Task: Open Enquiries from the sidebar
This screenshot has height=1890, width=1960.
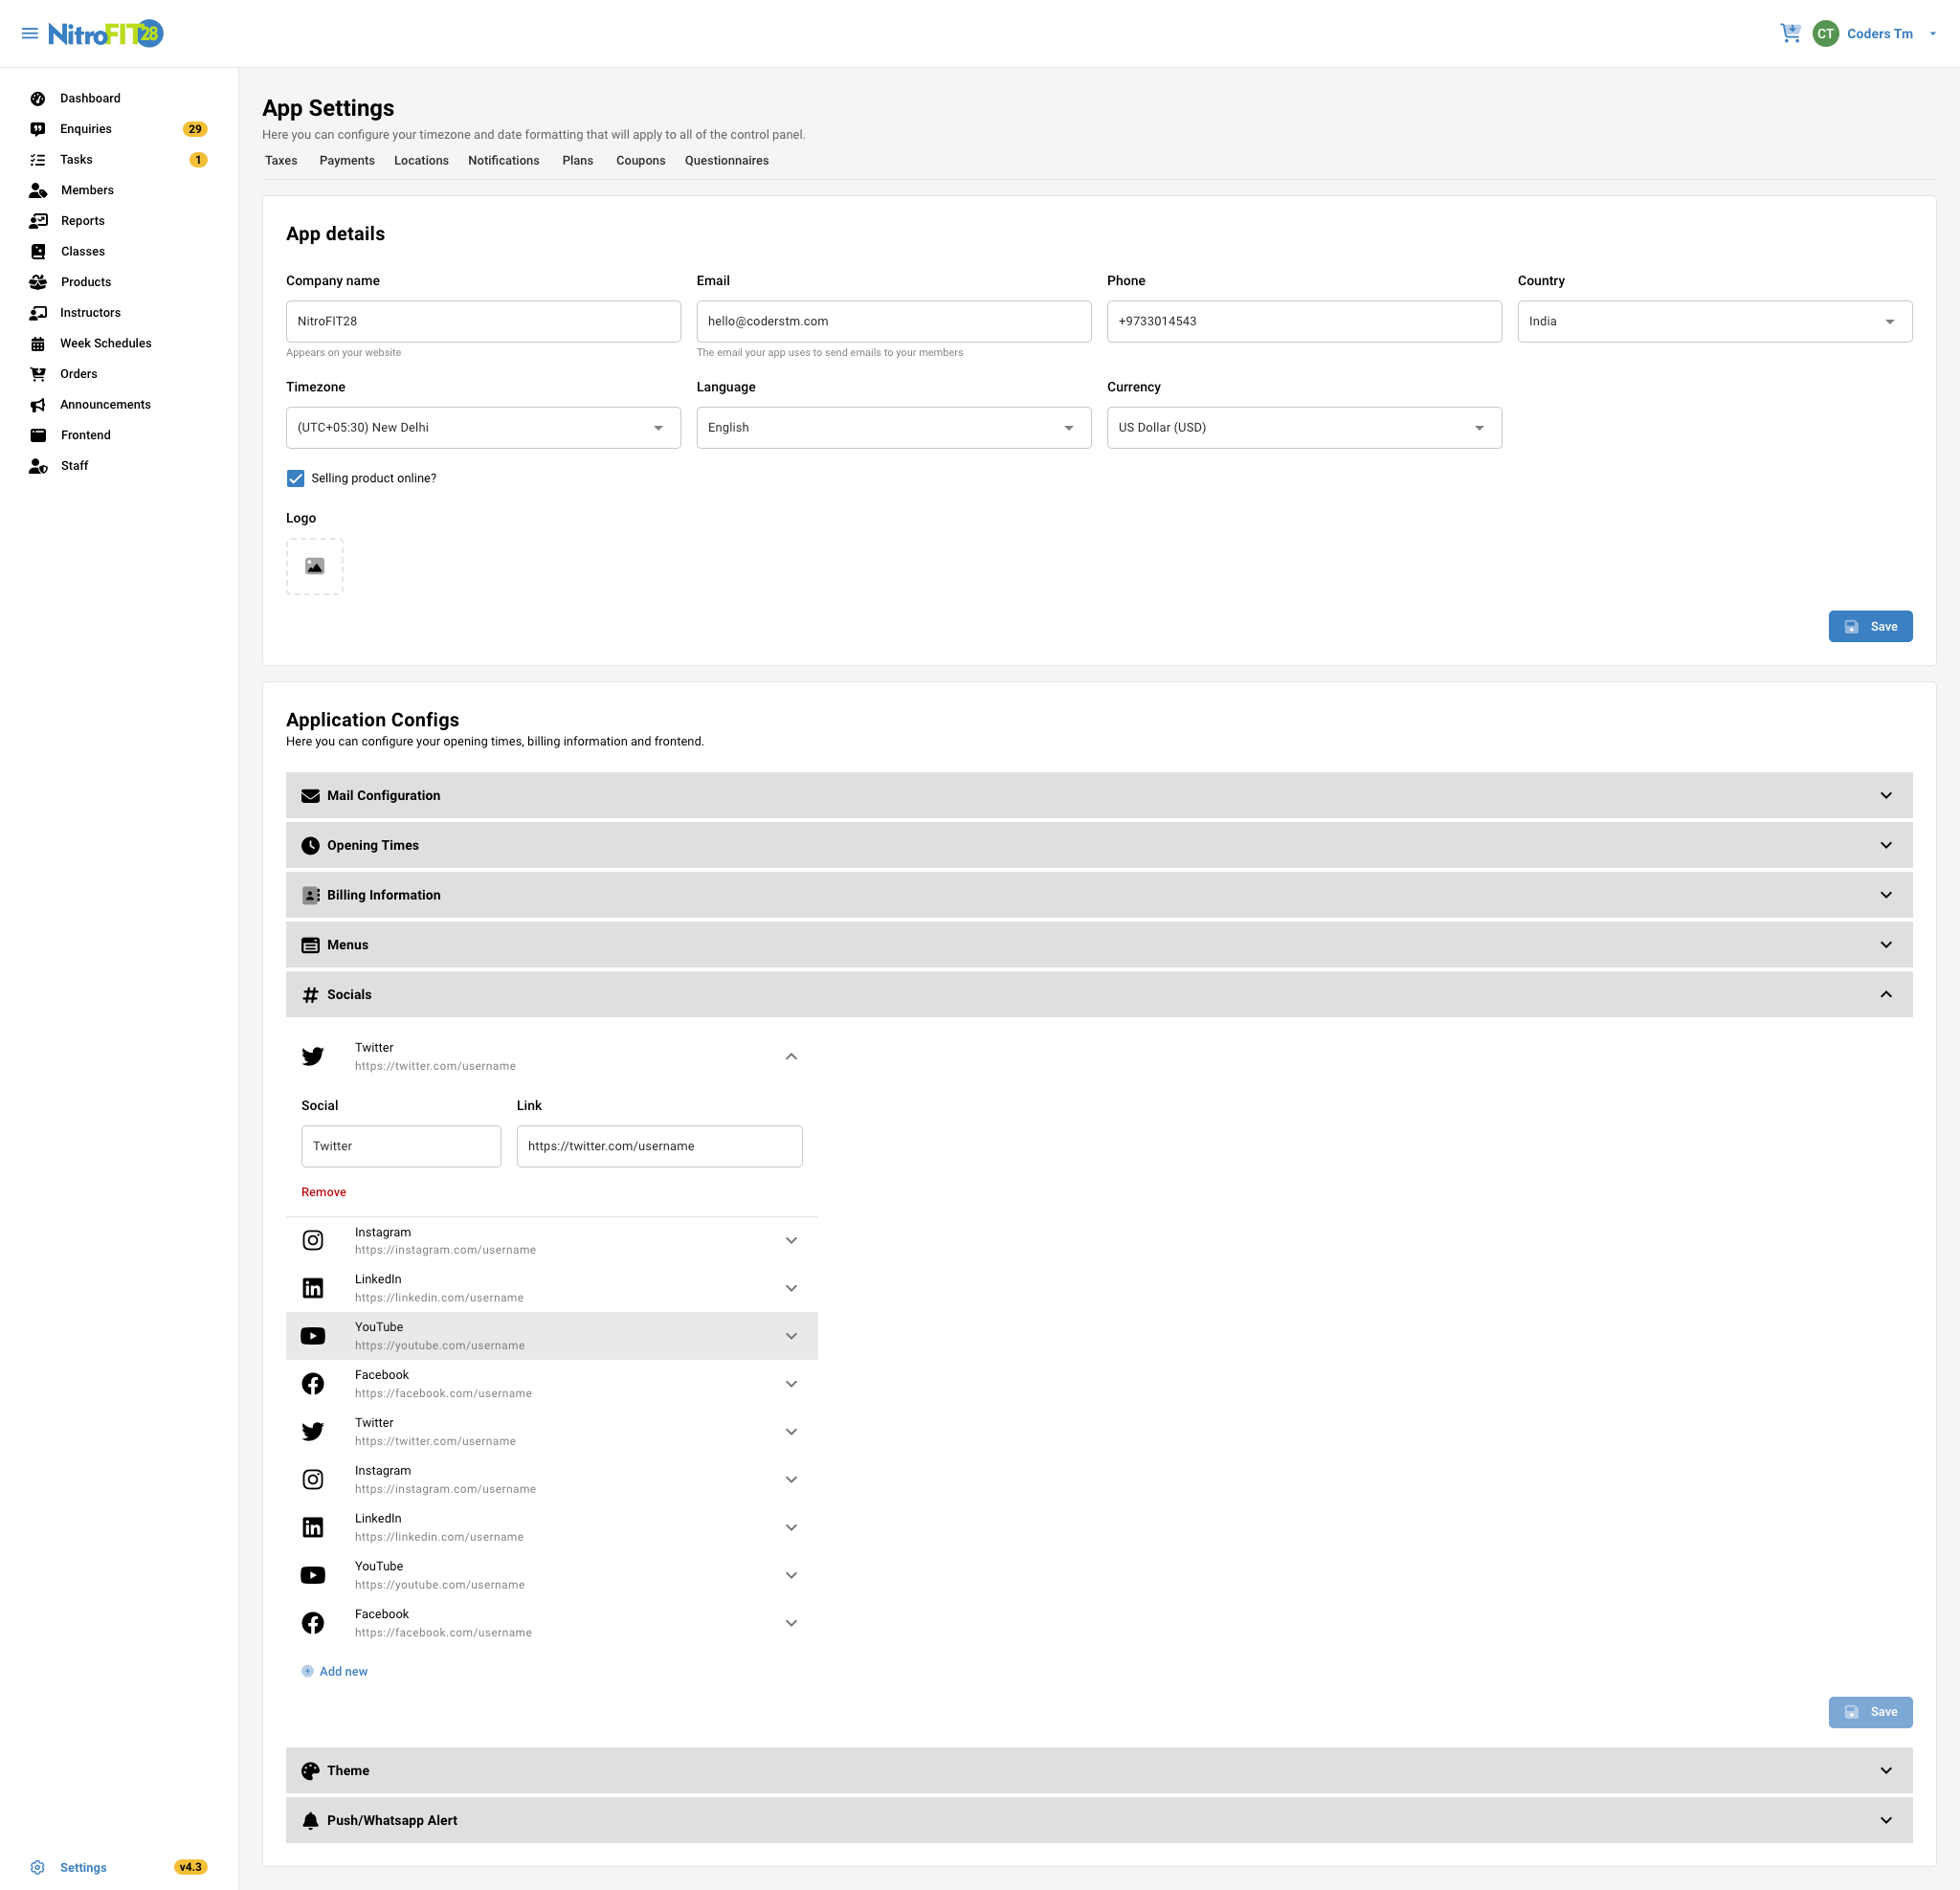Action: coord(86,129)
